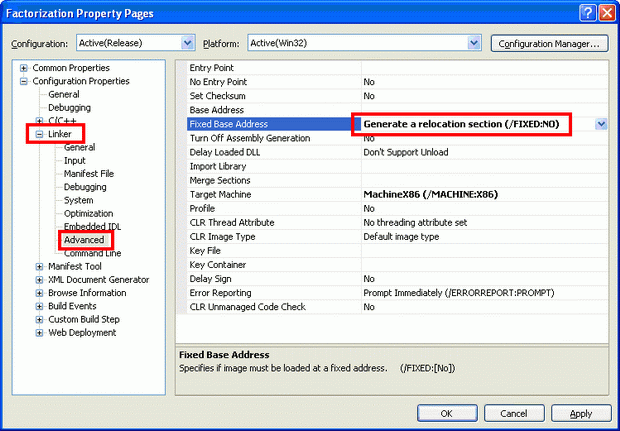The width and height of the screenshot is (620, 431).
Task: Expand the Build Events node
Action: point(40,306)
